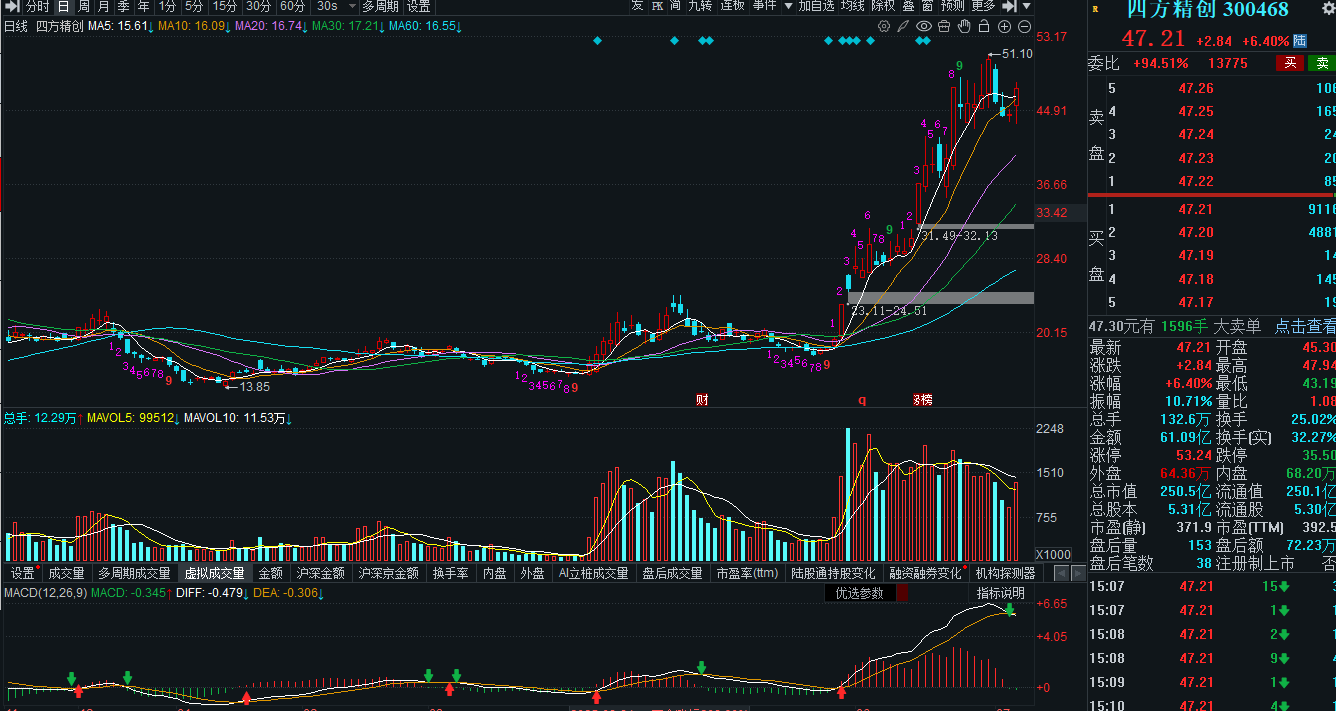Open the toolbox icon above chart

tap(944, 26)
